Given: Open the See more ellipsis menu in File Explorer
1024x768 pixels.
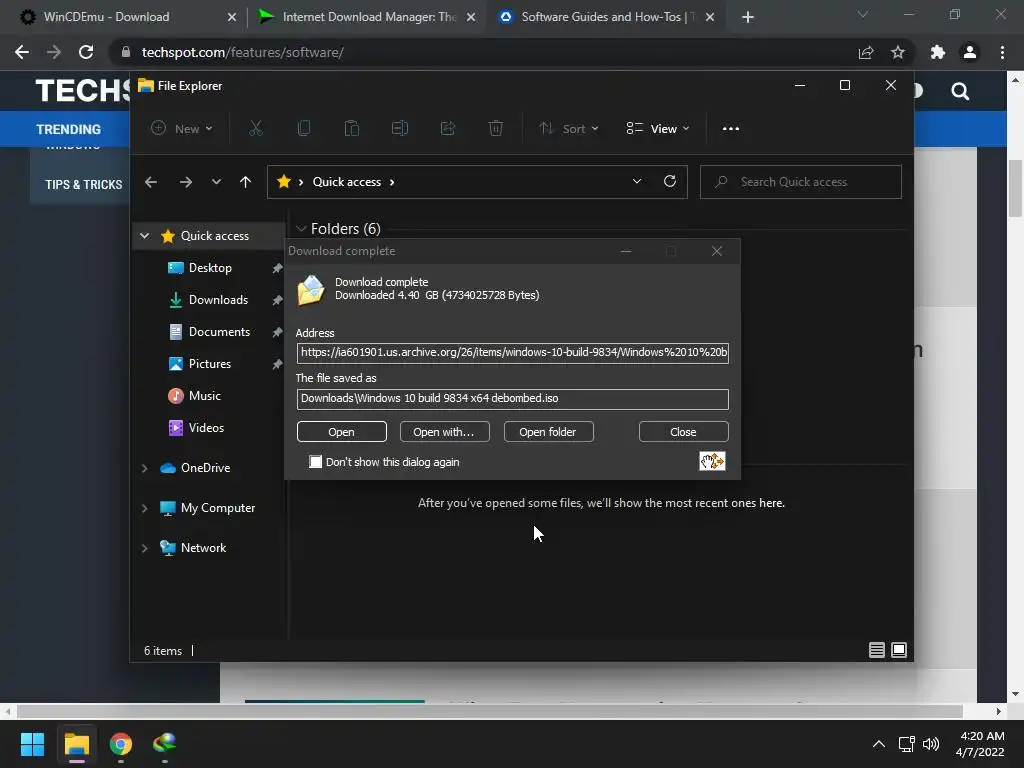Looking at the screenshot, I should (x=731, y=129).
